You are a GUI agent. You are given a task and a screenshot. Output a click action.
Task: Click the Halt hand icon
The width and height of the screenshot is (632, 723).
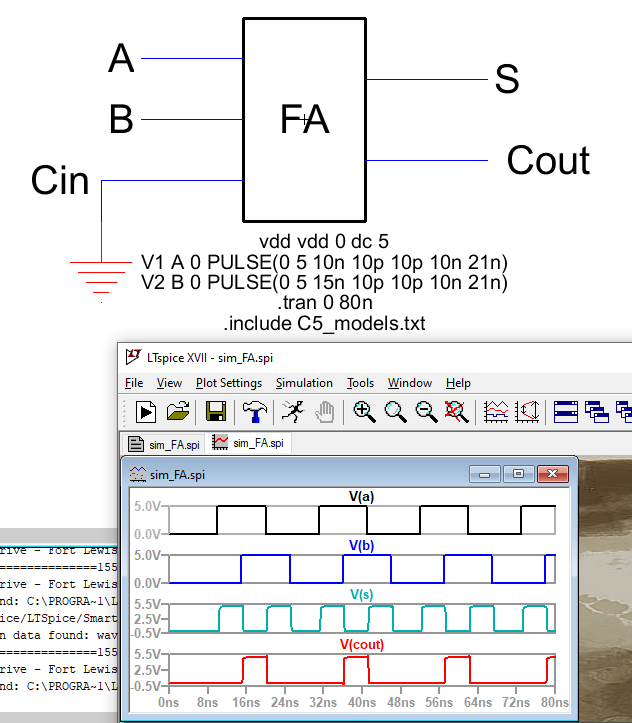coord(324,411)
